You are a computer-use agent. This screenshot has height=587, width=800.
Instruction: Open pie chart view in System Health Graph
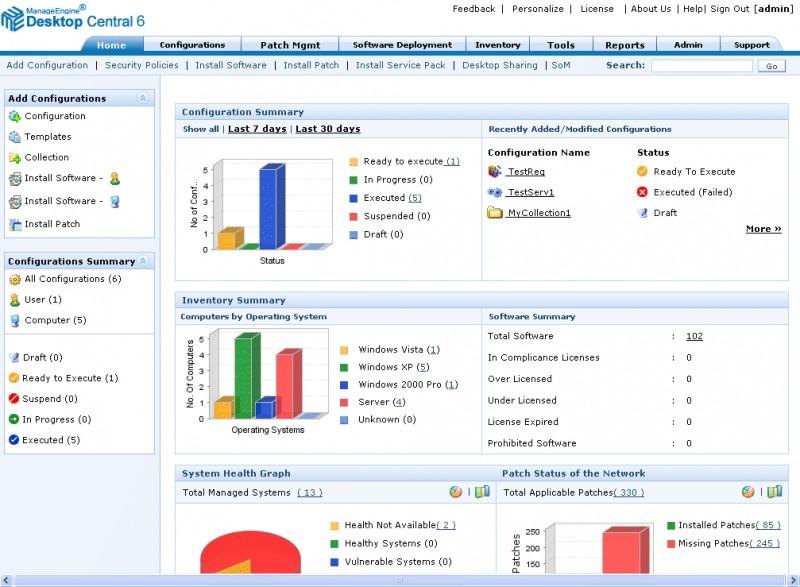click(456, 492)
